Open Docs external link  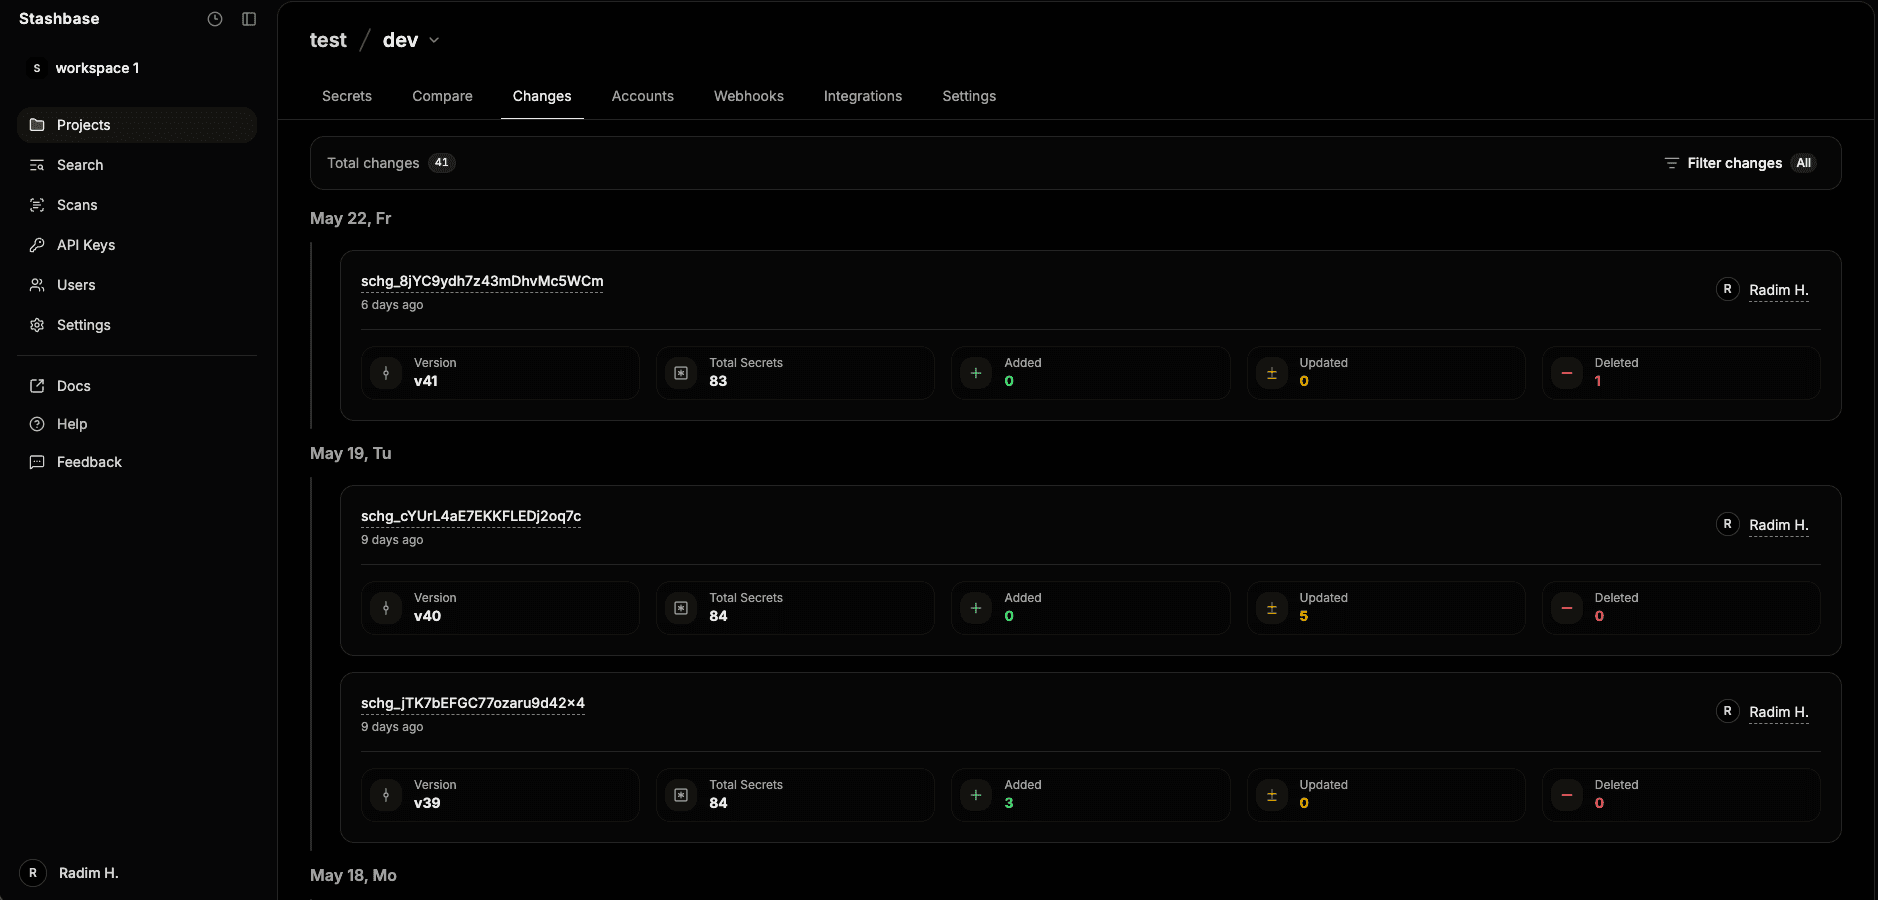(137, 386)
